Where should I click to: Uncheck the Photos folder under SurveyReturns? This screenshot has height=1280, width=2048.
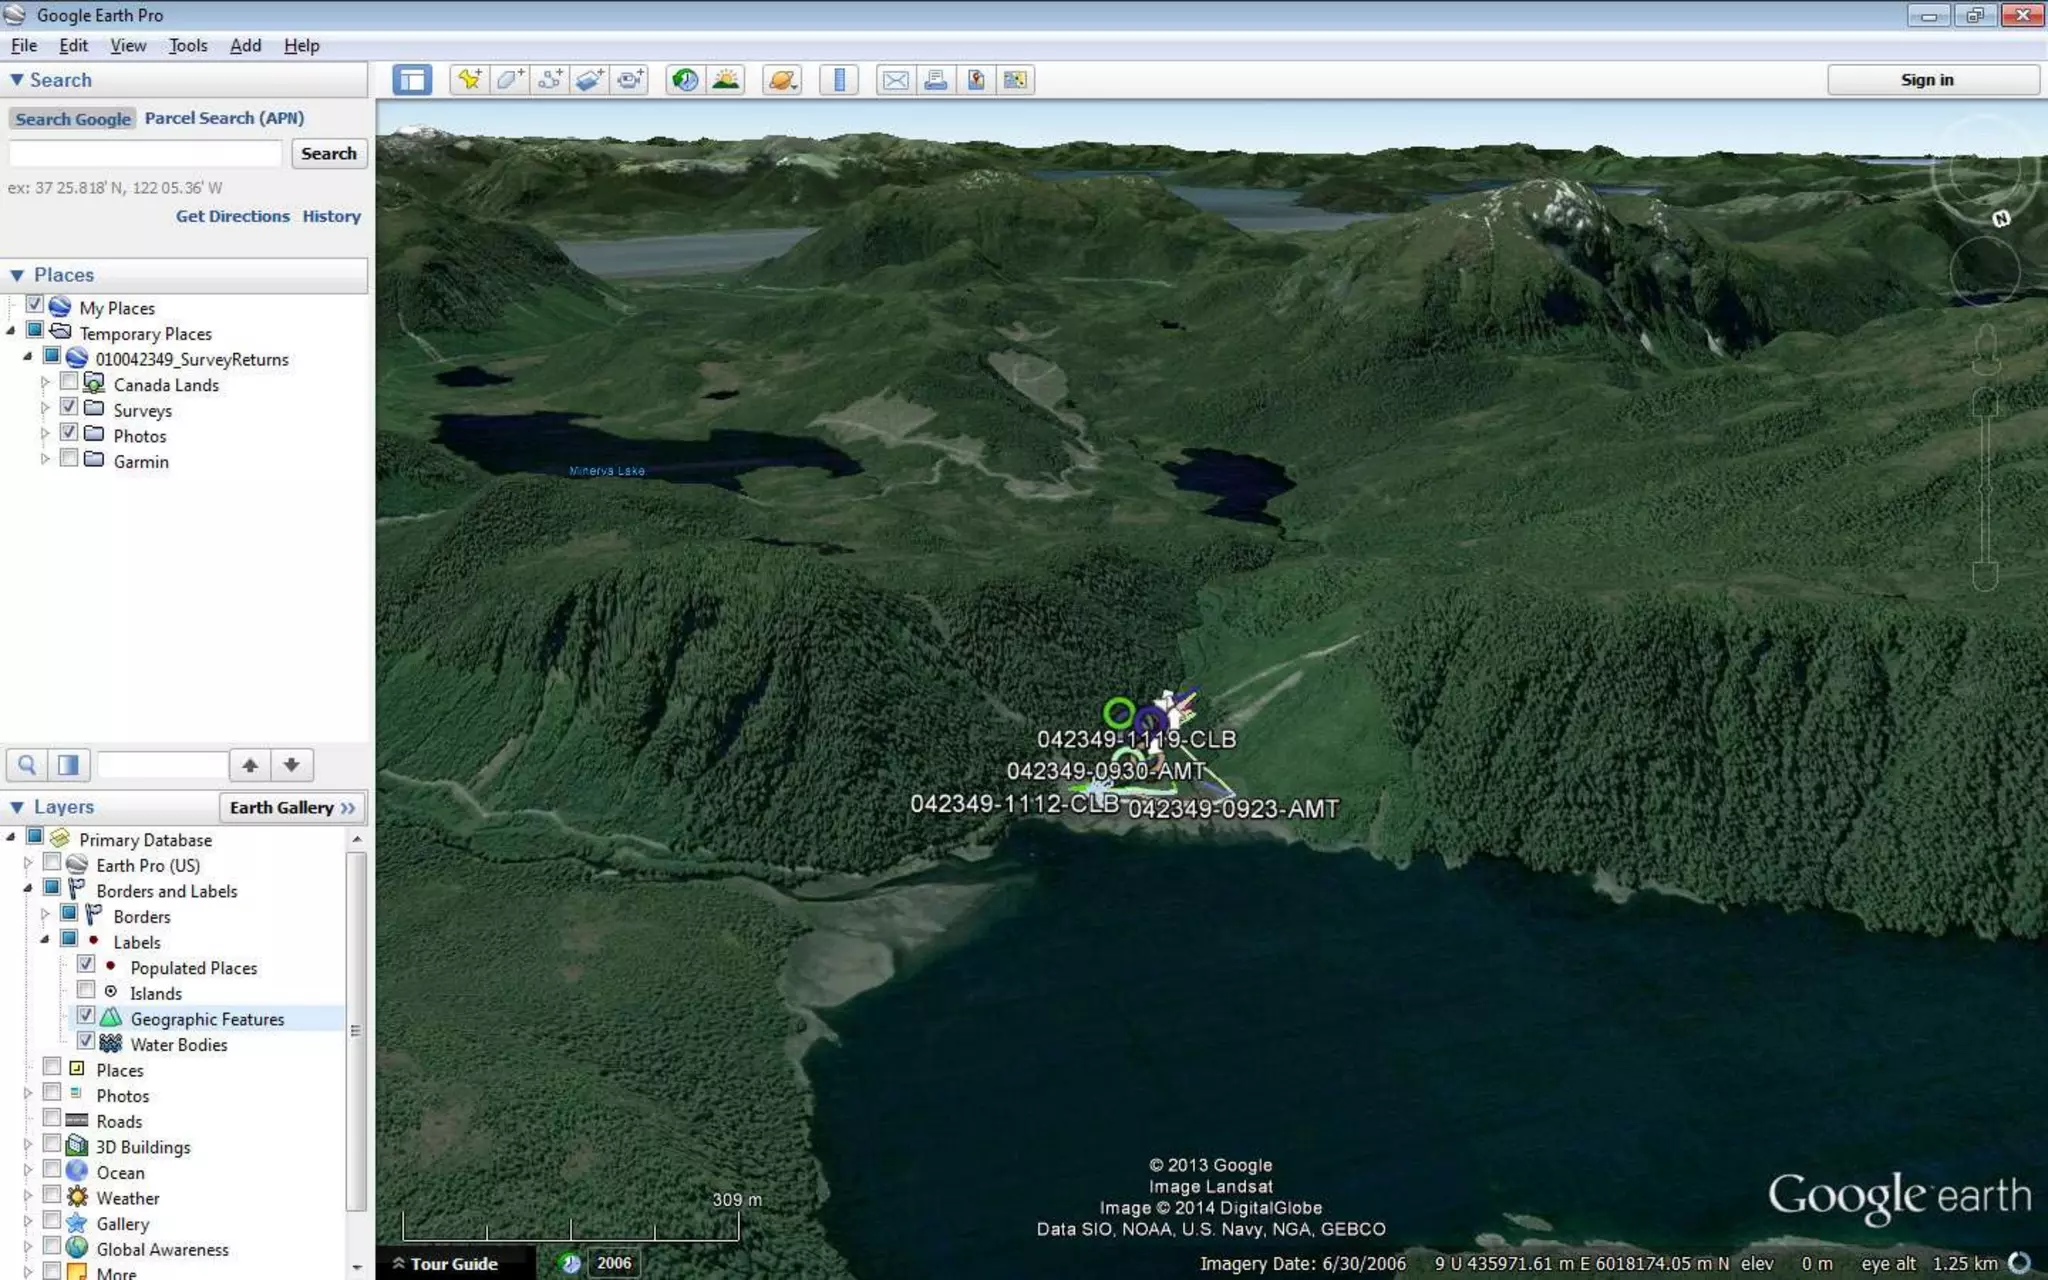point(69,435)
